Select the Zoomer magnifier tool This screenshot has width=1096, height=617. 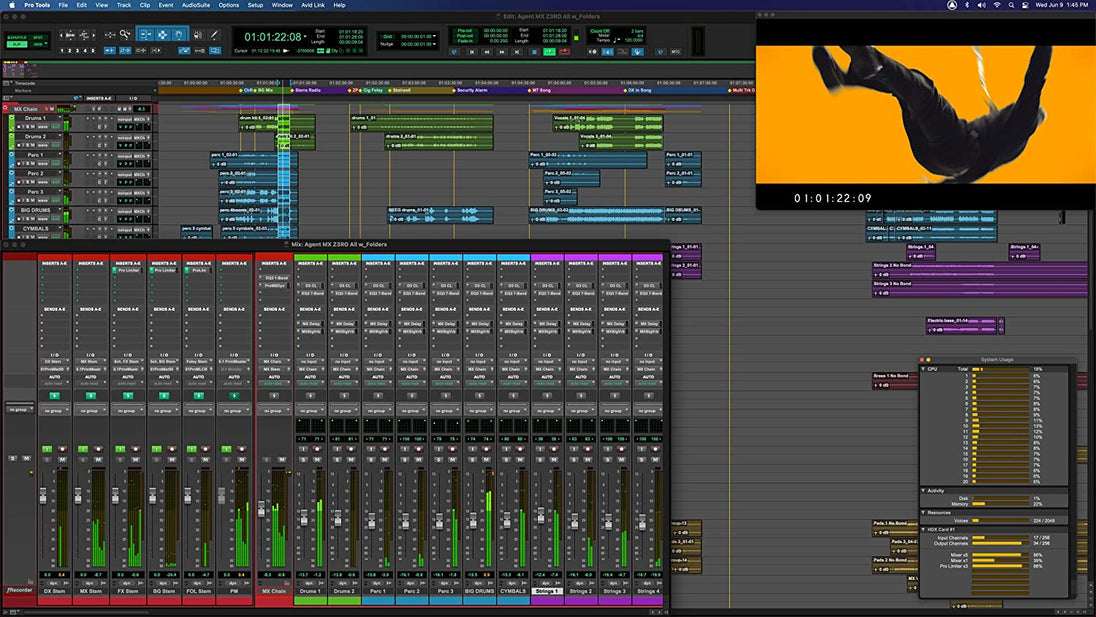point(125,35)
